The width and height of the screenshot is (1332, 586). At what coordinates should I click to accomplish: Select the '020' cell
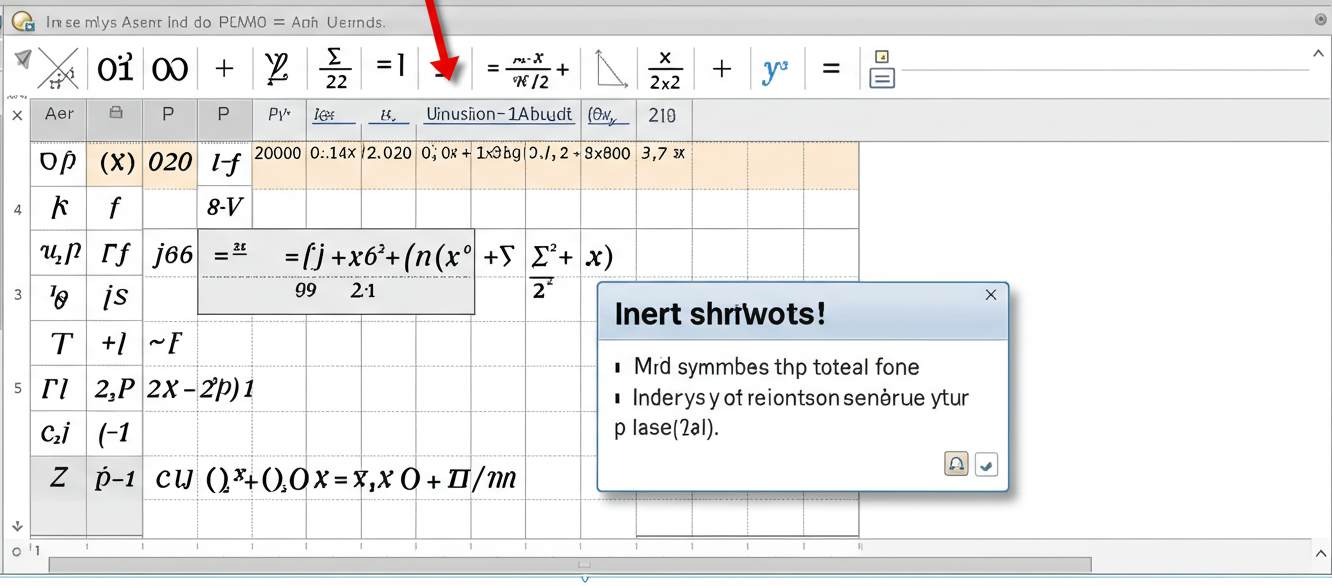170,163
